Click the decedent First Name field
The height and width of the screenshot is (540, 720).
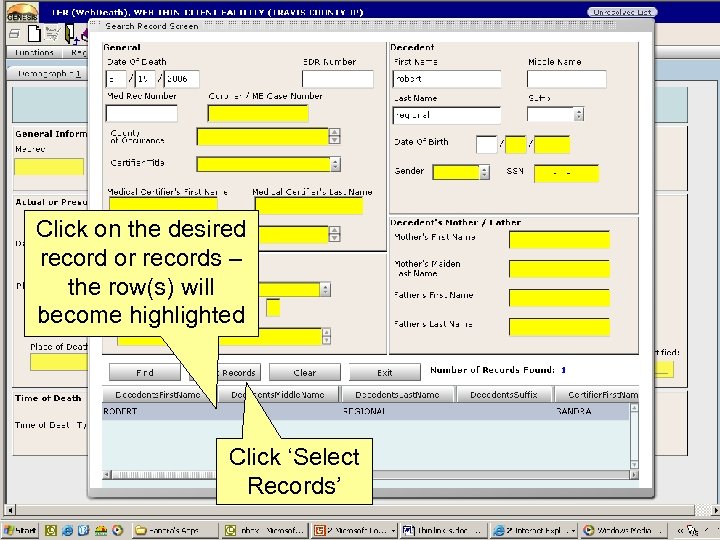(447, 79)
